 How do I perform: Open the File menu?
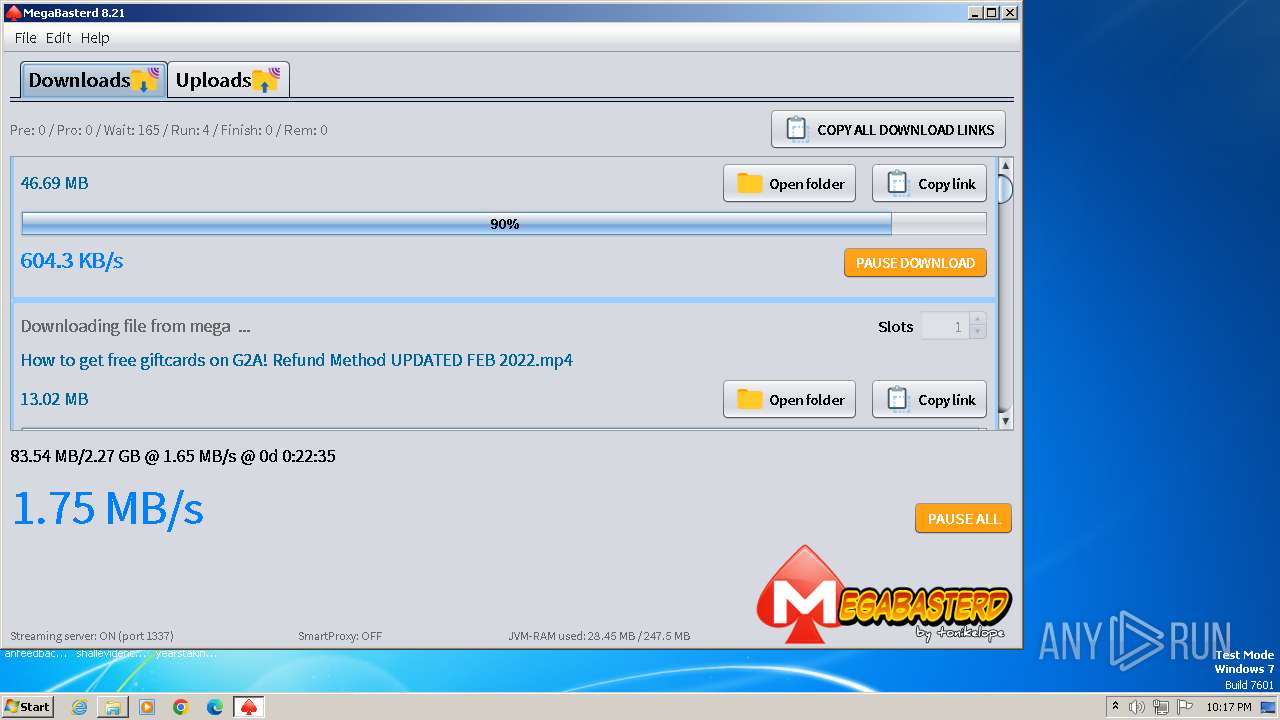coord(25,38)
